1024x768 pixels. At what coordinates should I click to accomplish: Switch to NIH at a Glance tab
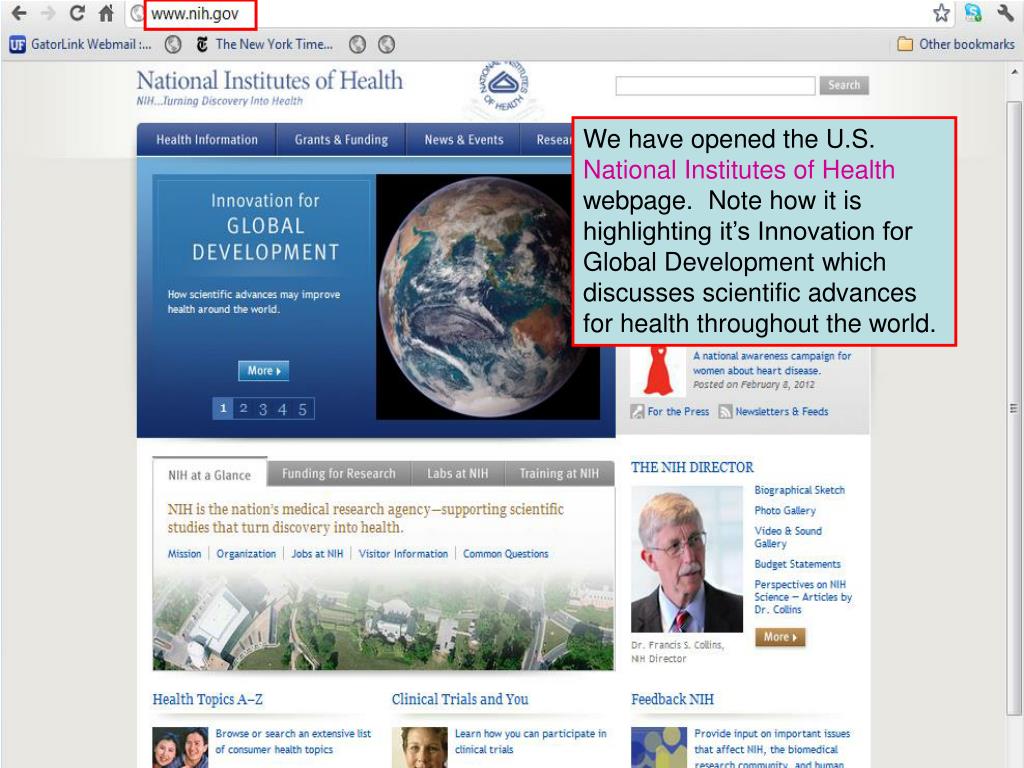pos(210,475)
